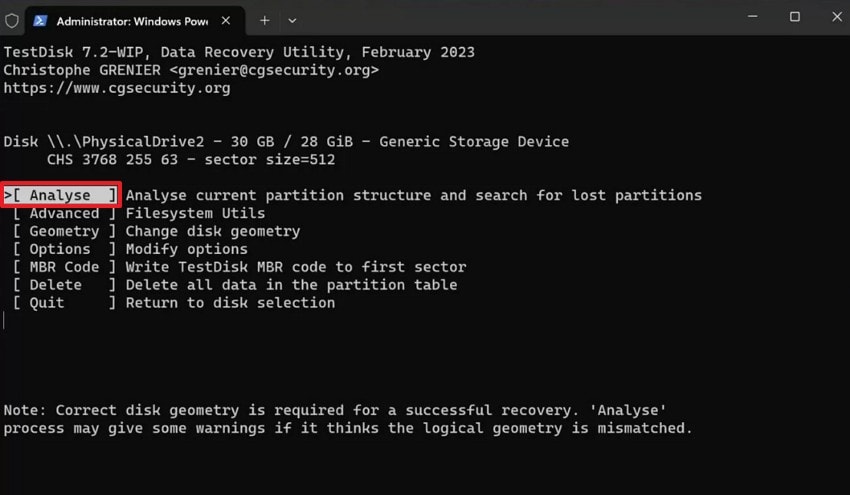Open the https://www.cgsecurity.org link
Image resolution: width=850 pixels, height=495 pixels.
tap(117, 88)
